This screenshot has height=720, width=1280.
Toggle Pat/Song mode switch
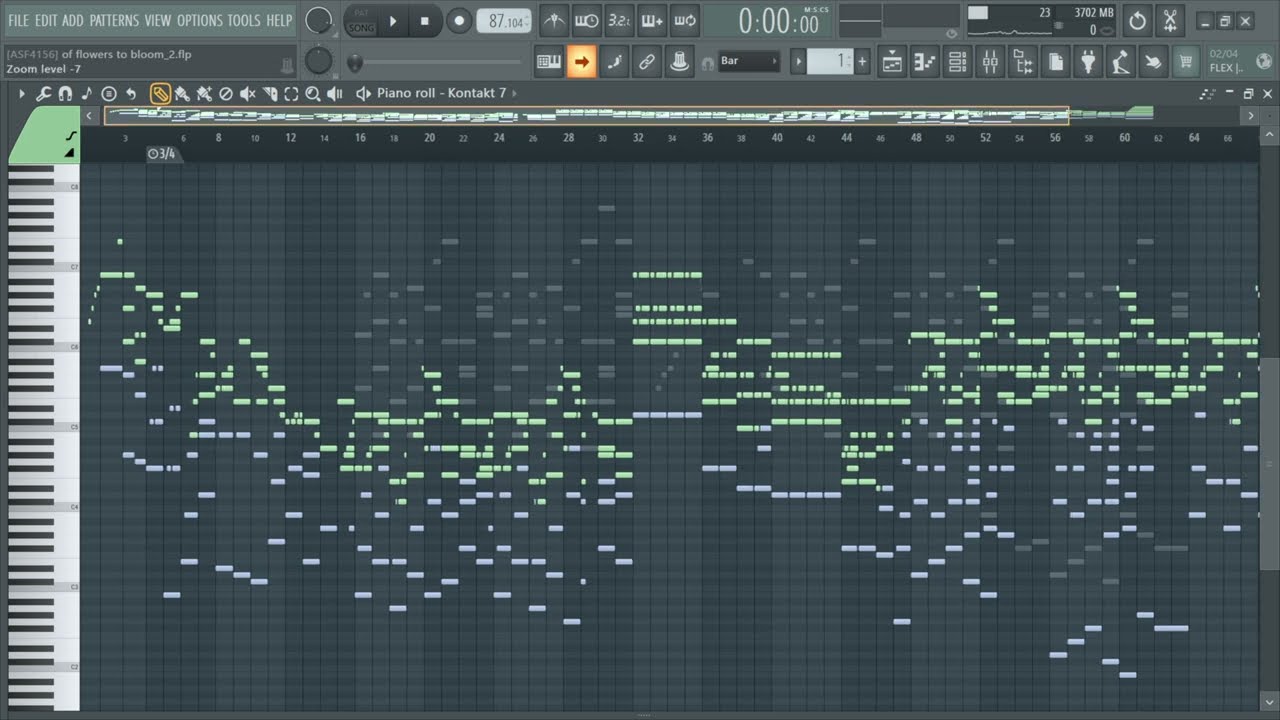pos(360,21)
